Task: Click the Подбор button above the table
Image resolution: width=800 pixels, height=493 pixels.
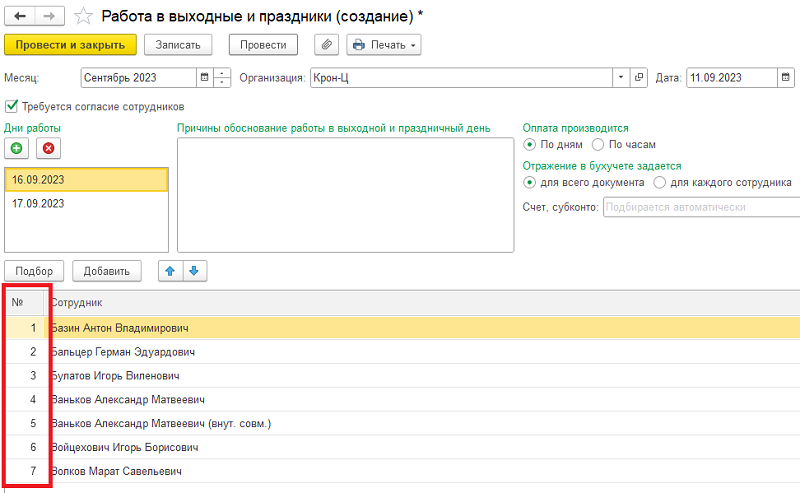Action: [35, 271]
